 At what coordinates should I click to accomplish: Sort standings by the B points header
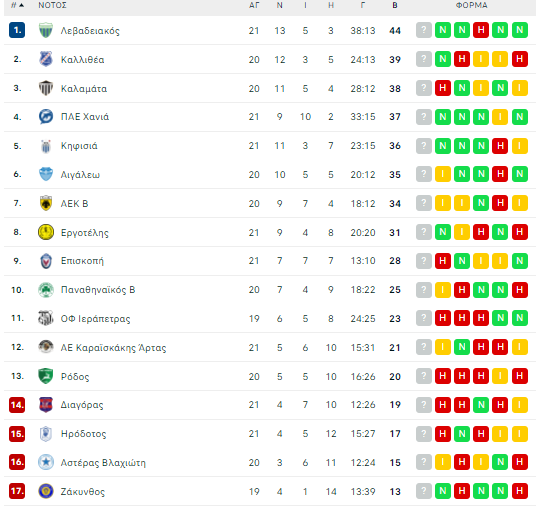[395, 5]
